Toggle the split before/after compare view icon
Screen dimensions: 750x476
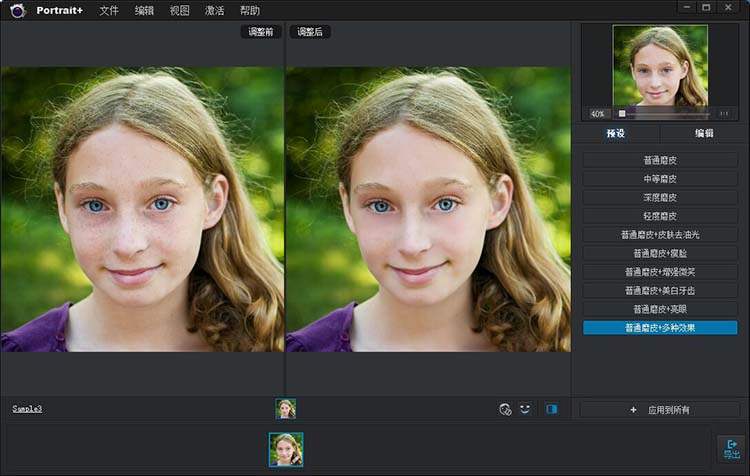click(551, 409)
